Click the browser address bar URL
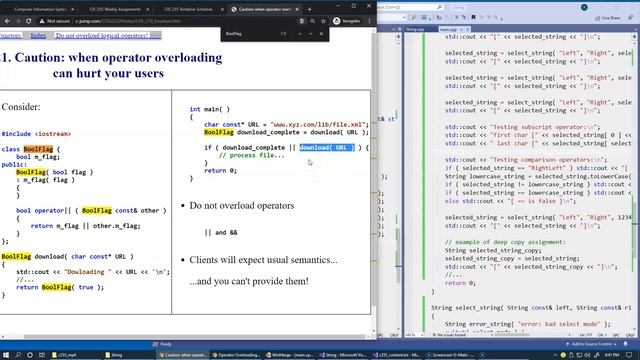The width and height of the screenshot is (640, 360). [129, 21]
